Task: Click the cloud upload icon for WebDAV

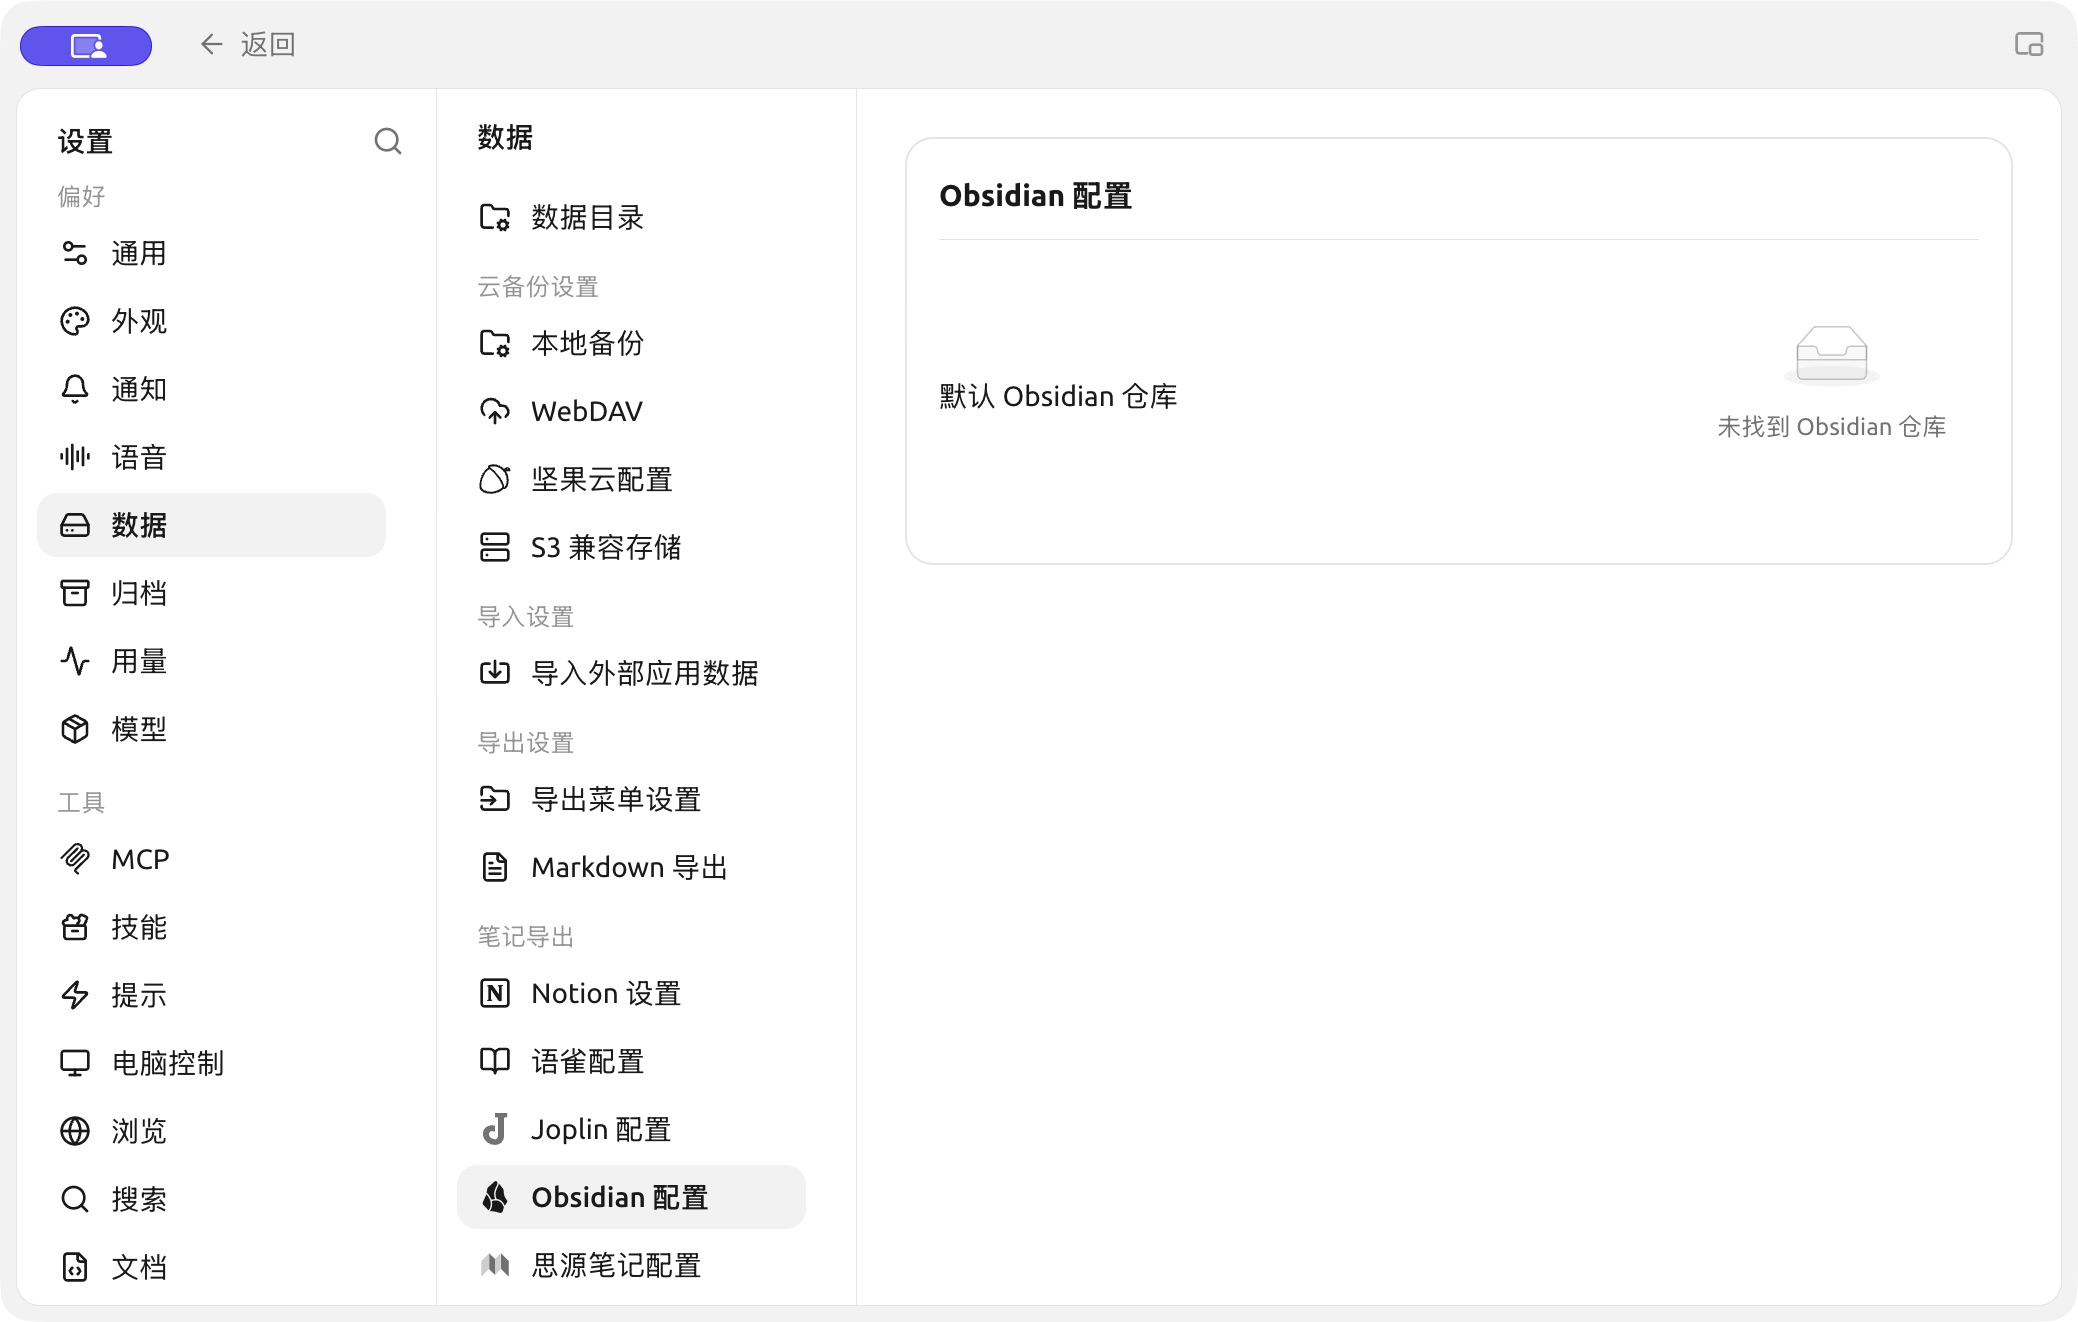Action: tap(495, 411)
